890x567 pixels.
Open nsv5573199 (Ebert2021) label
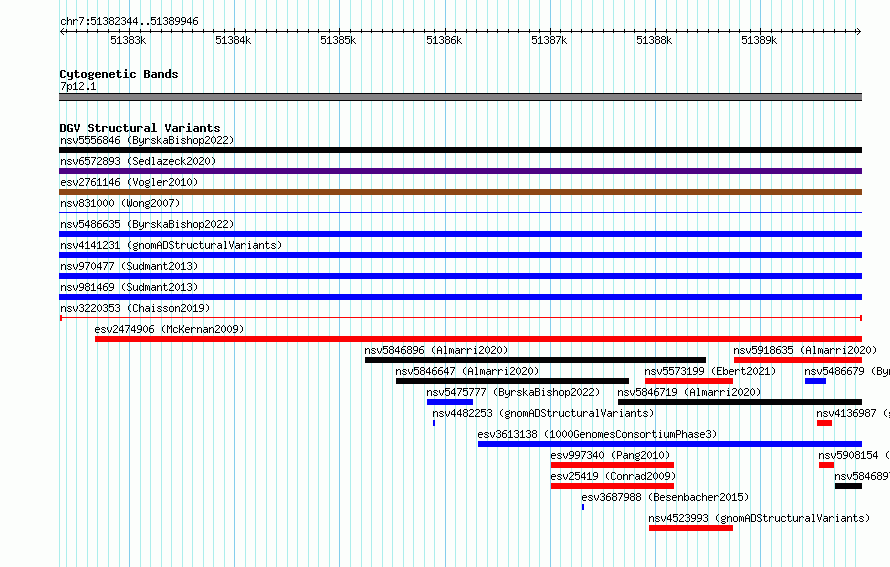tap(710, 371)
